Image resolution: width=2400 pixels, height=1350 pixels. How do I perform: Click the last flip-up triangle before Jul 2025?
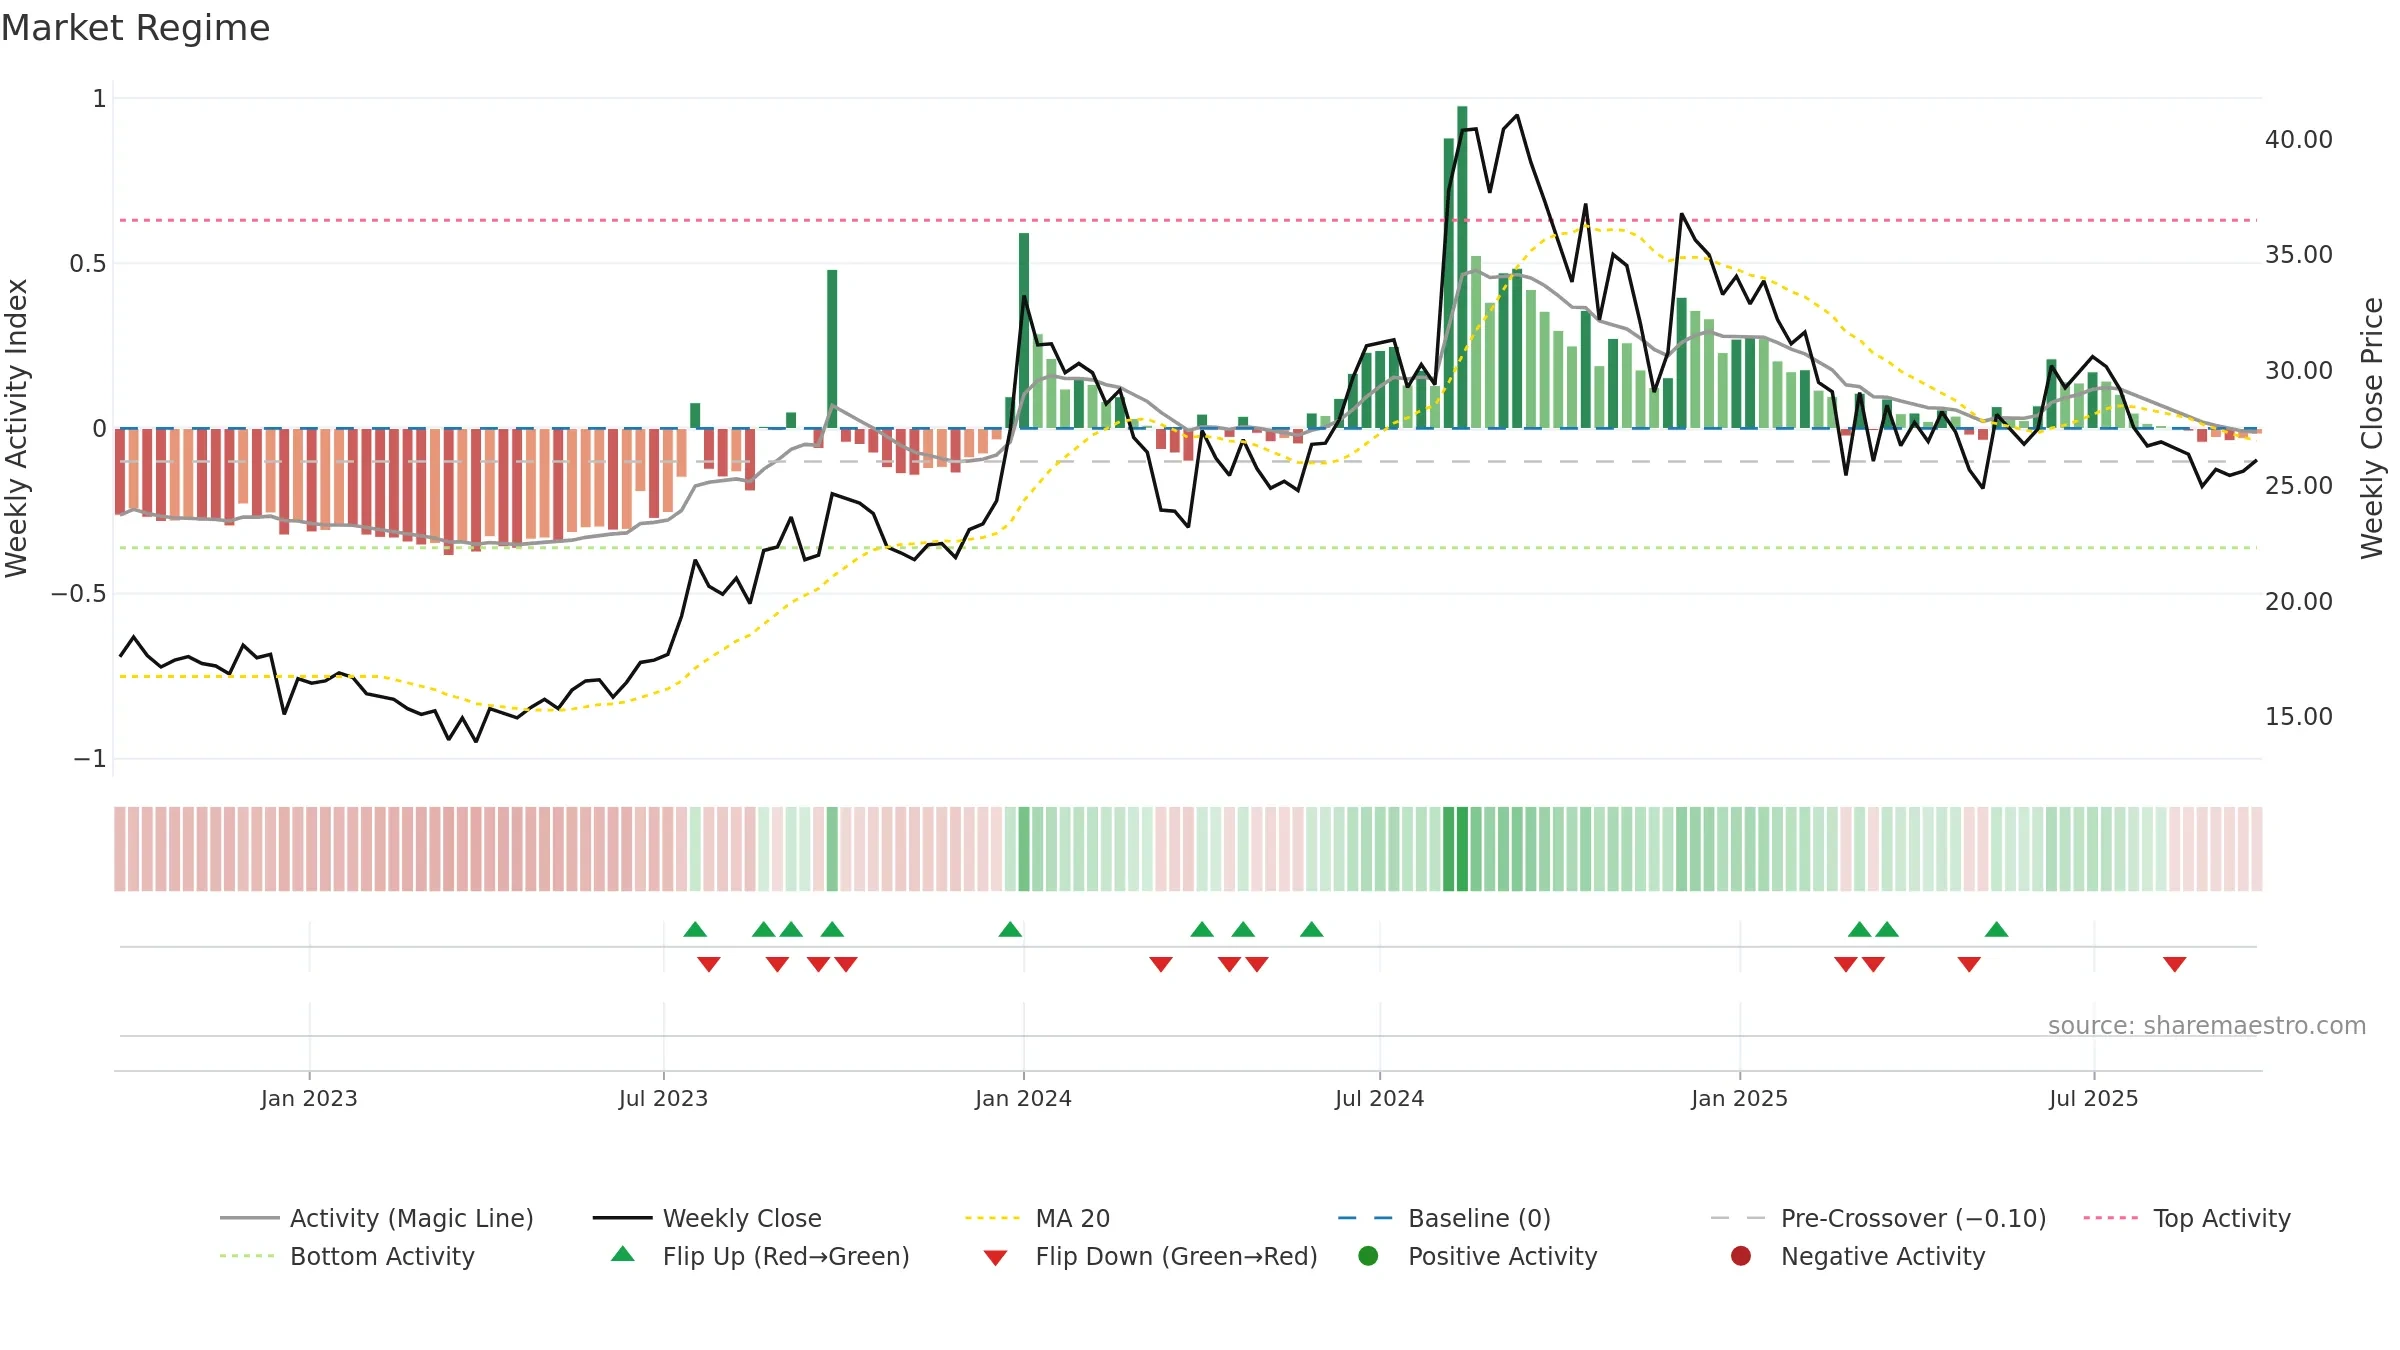[1996, 930]
